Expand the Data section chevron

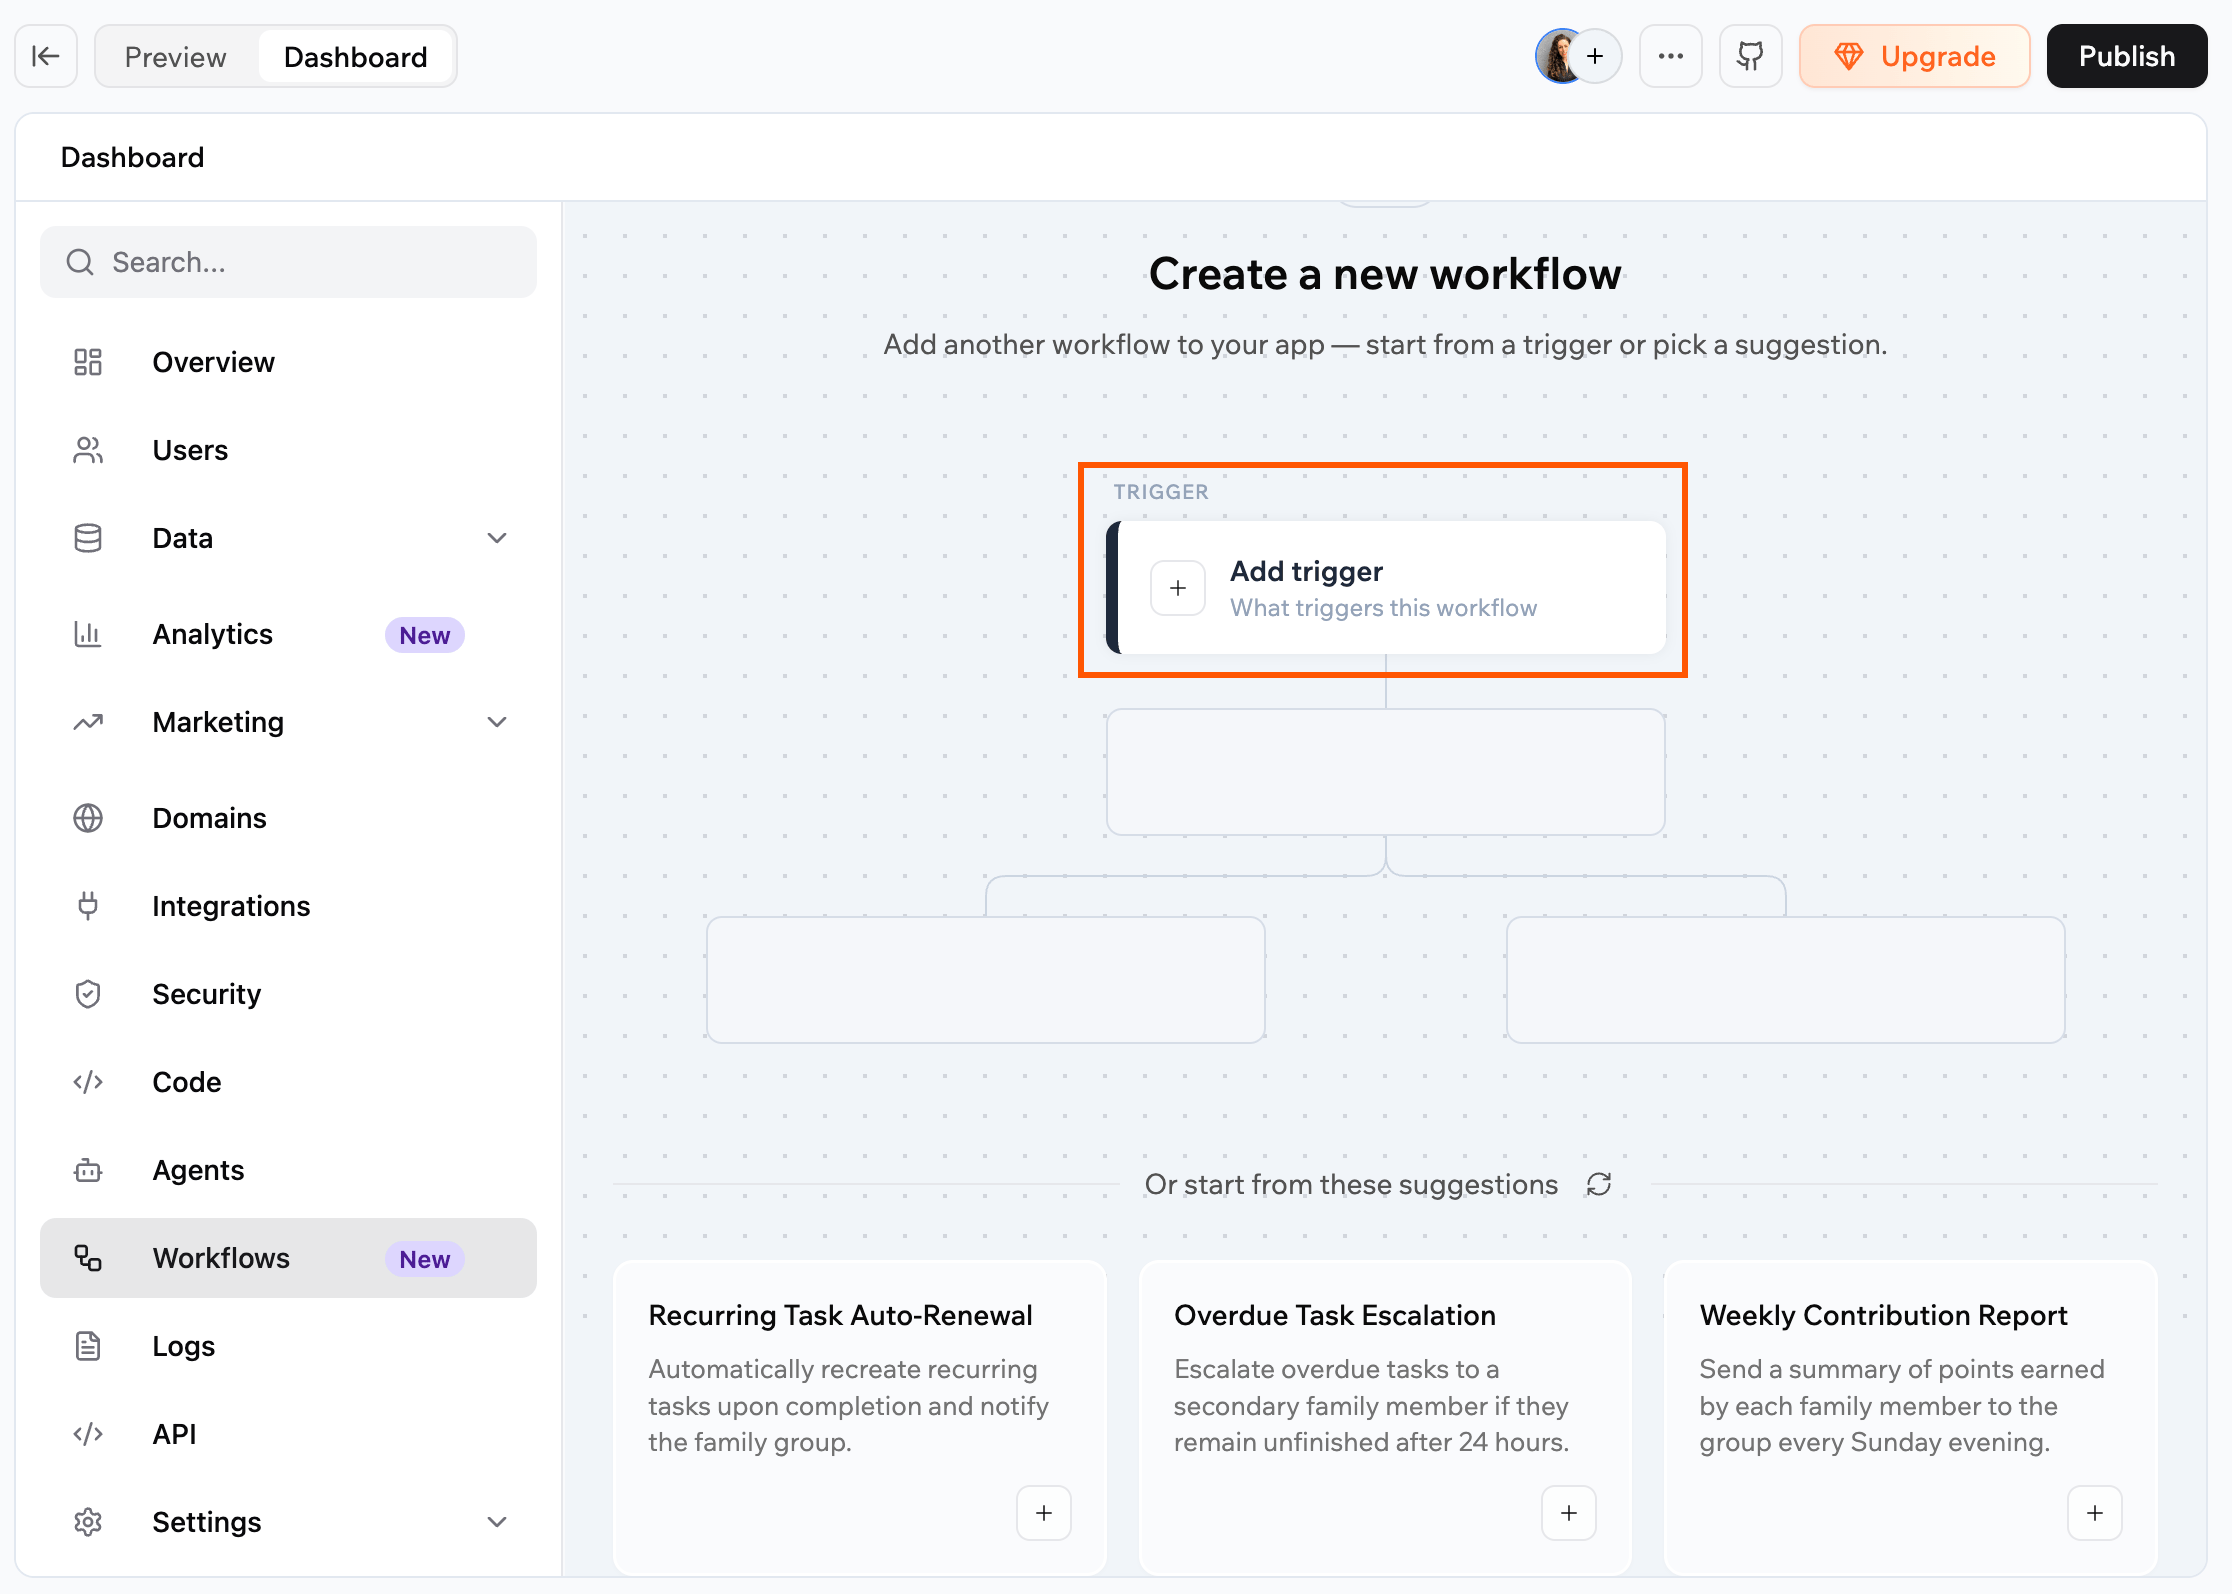(497, 538)
